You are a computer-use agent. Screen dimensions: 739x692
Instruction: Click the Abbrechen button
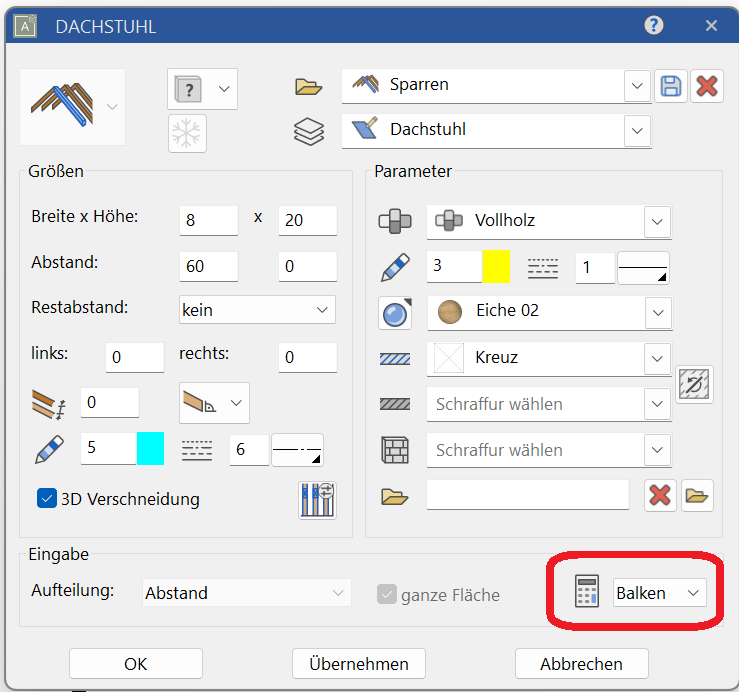pyautogui.click(x=582, y=664)
